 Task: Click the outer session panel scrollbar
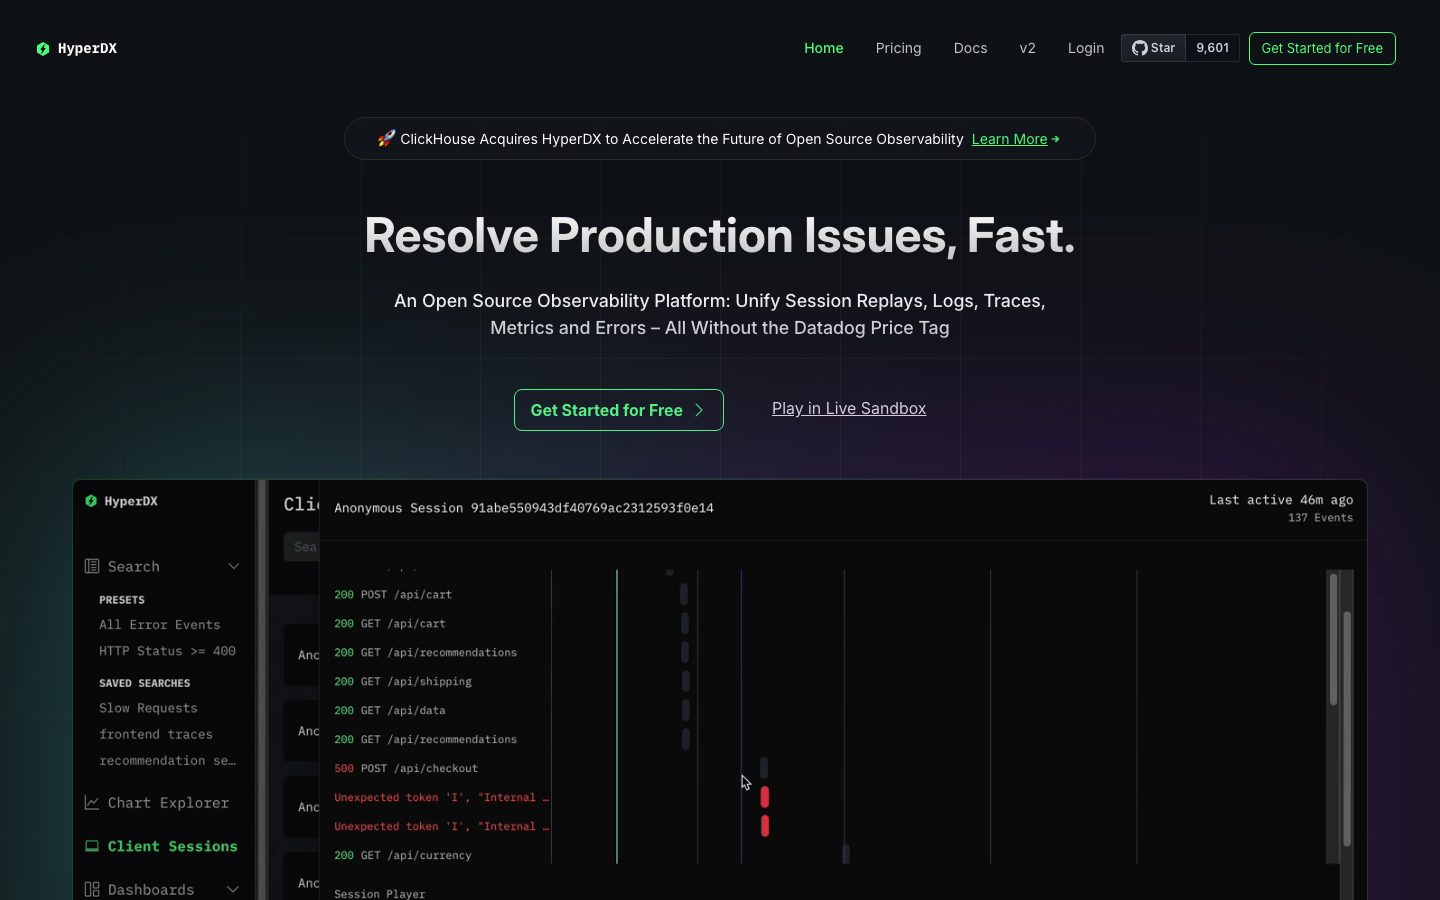pos(1347,729)
